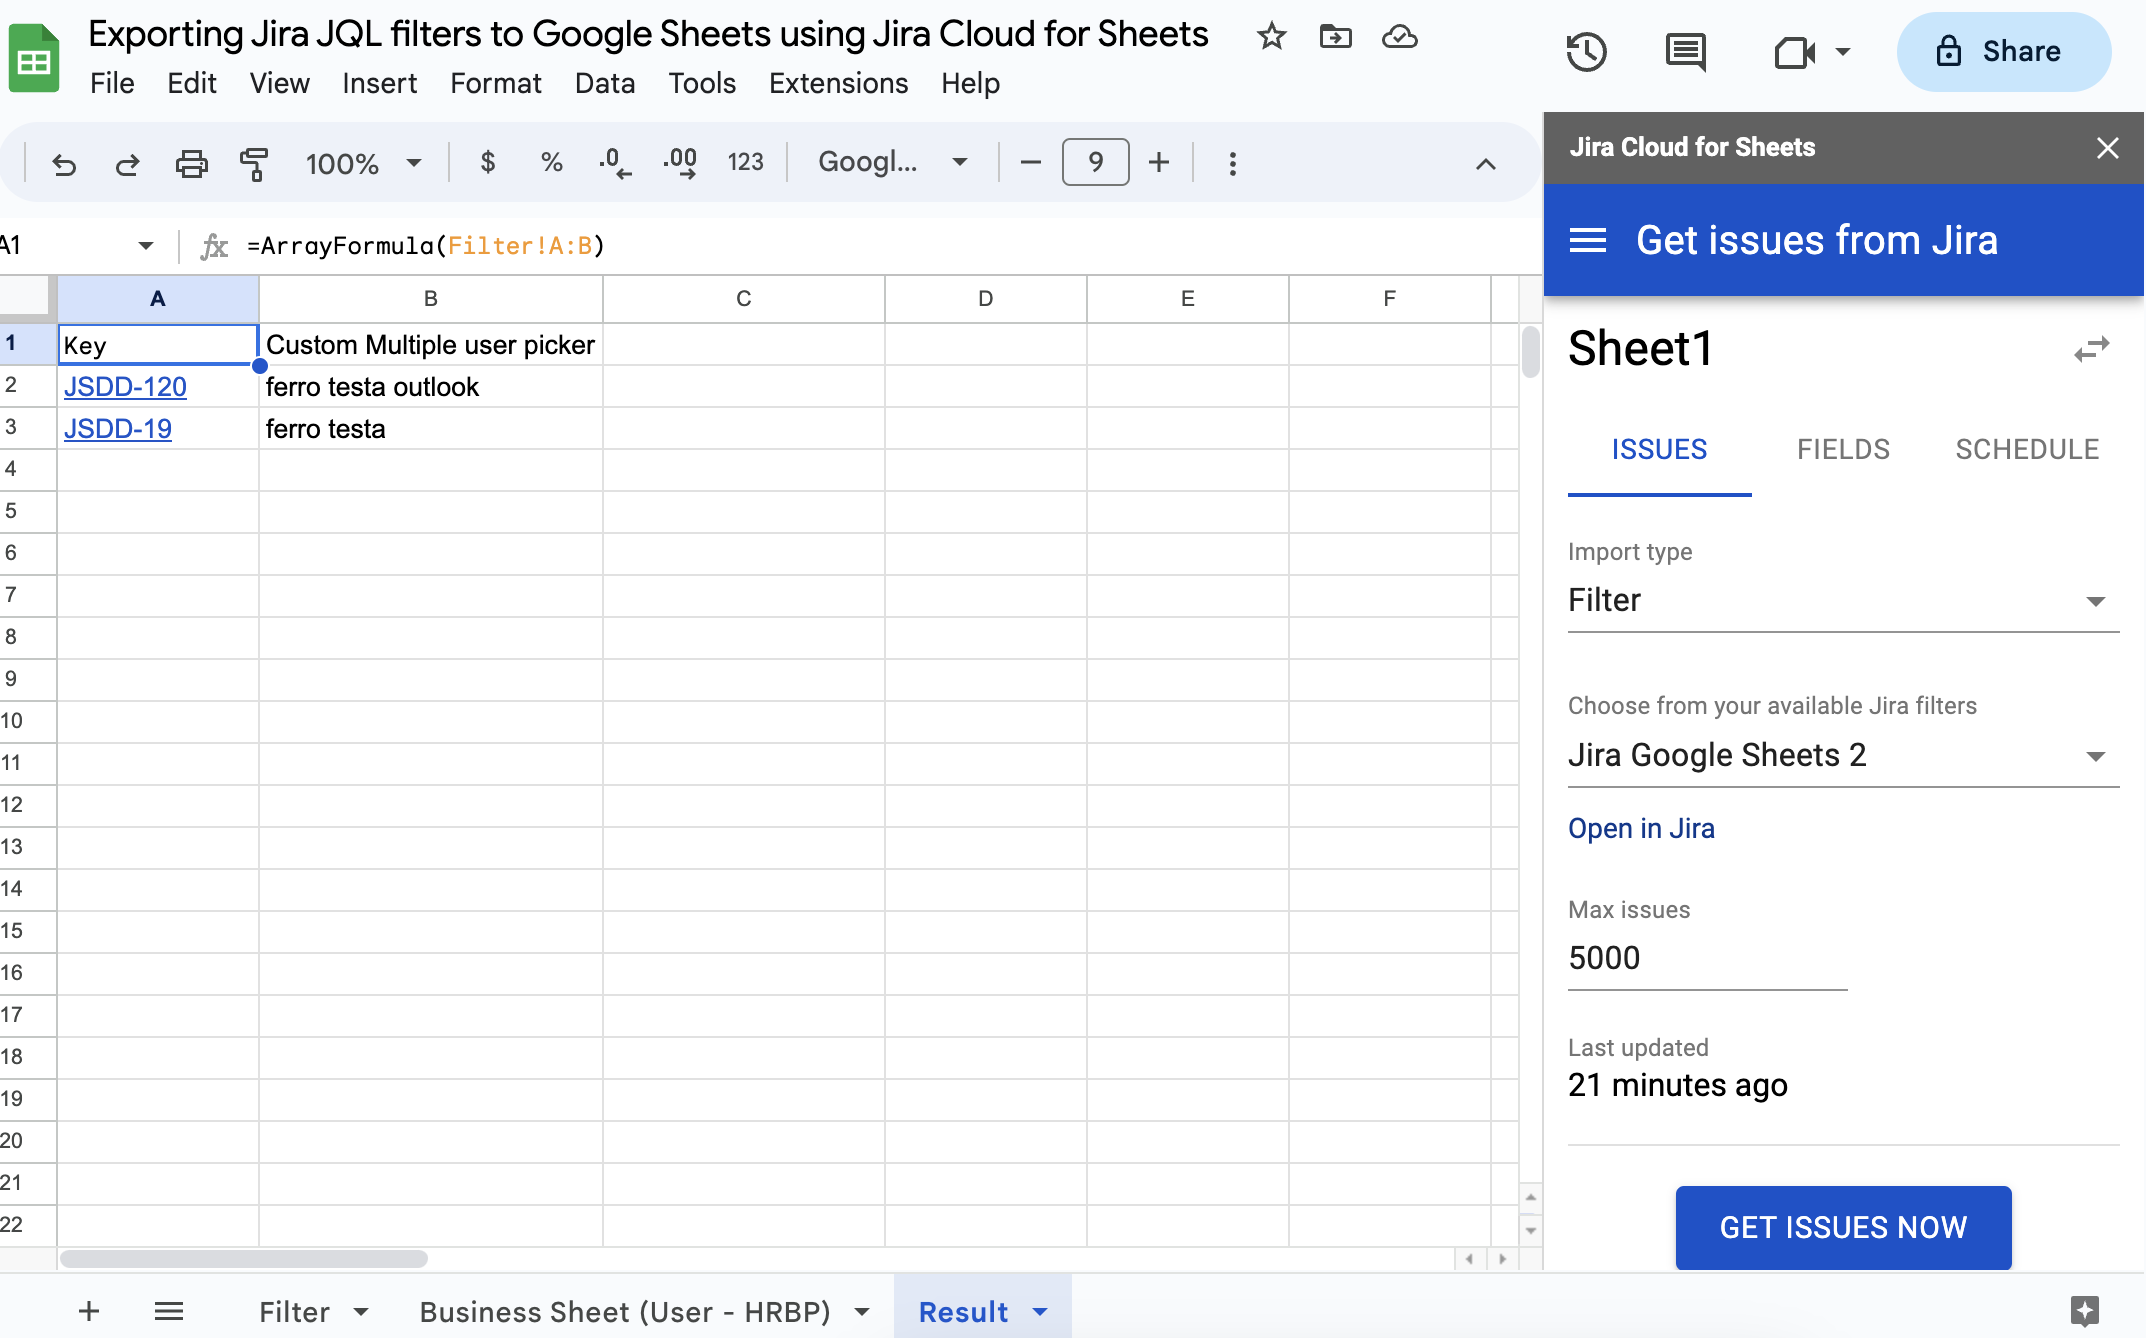Click GET ISSUES NOW button
Viewport: 2146px width, 1338px height.
point(1843,1228)
